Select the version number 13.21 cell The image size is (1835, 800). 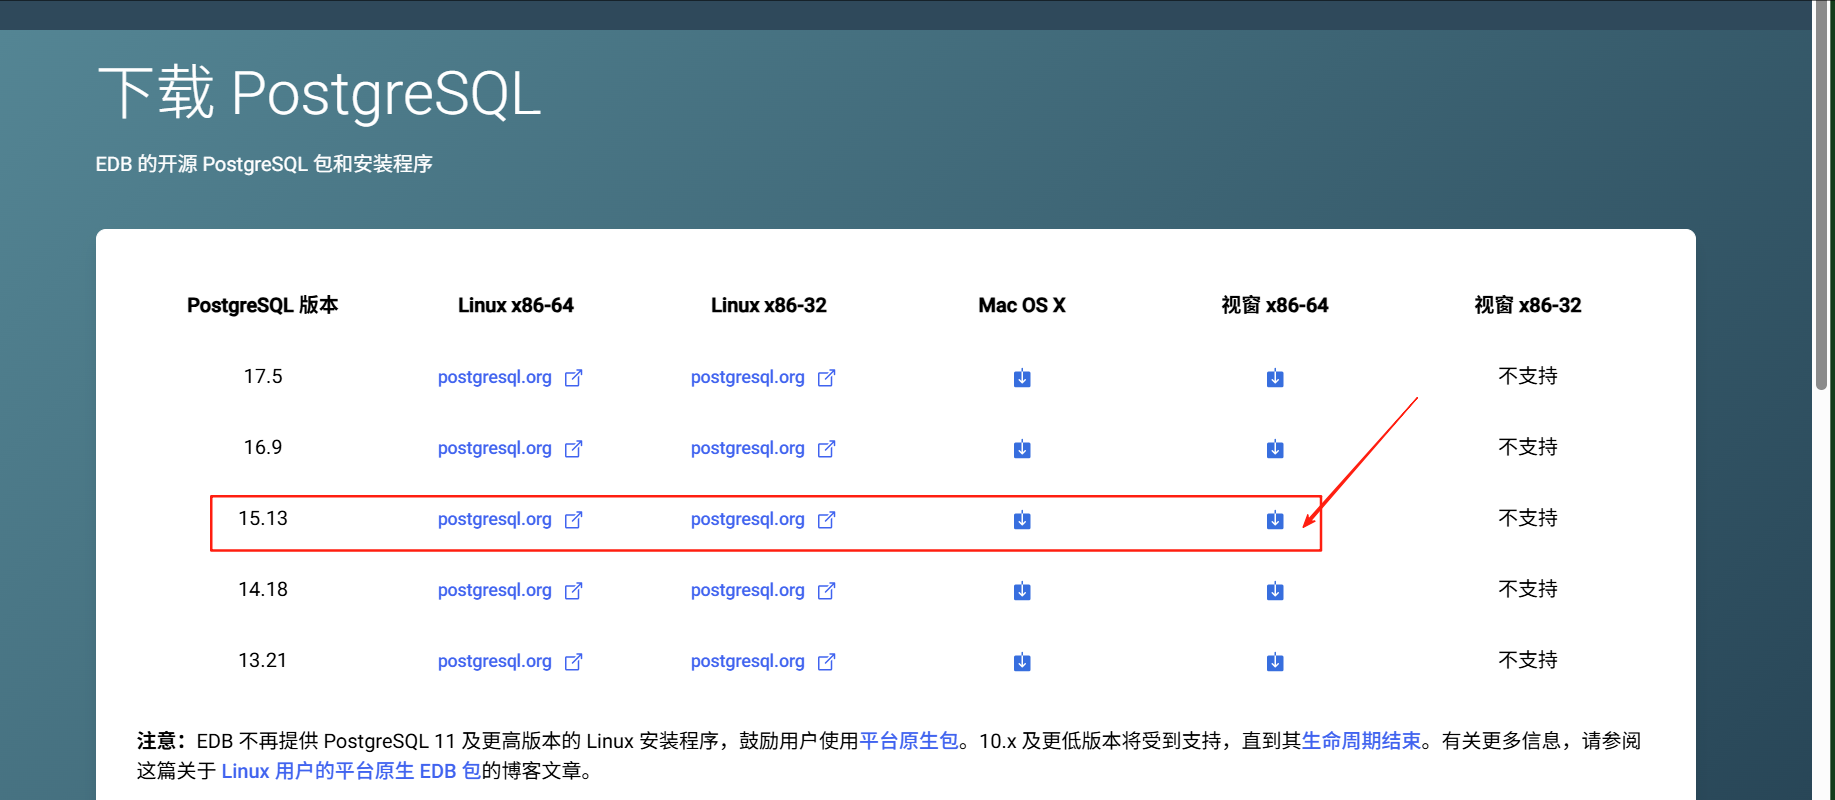pos(263,661)
